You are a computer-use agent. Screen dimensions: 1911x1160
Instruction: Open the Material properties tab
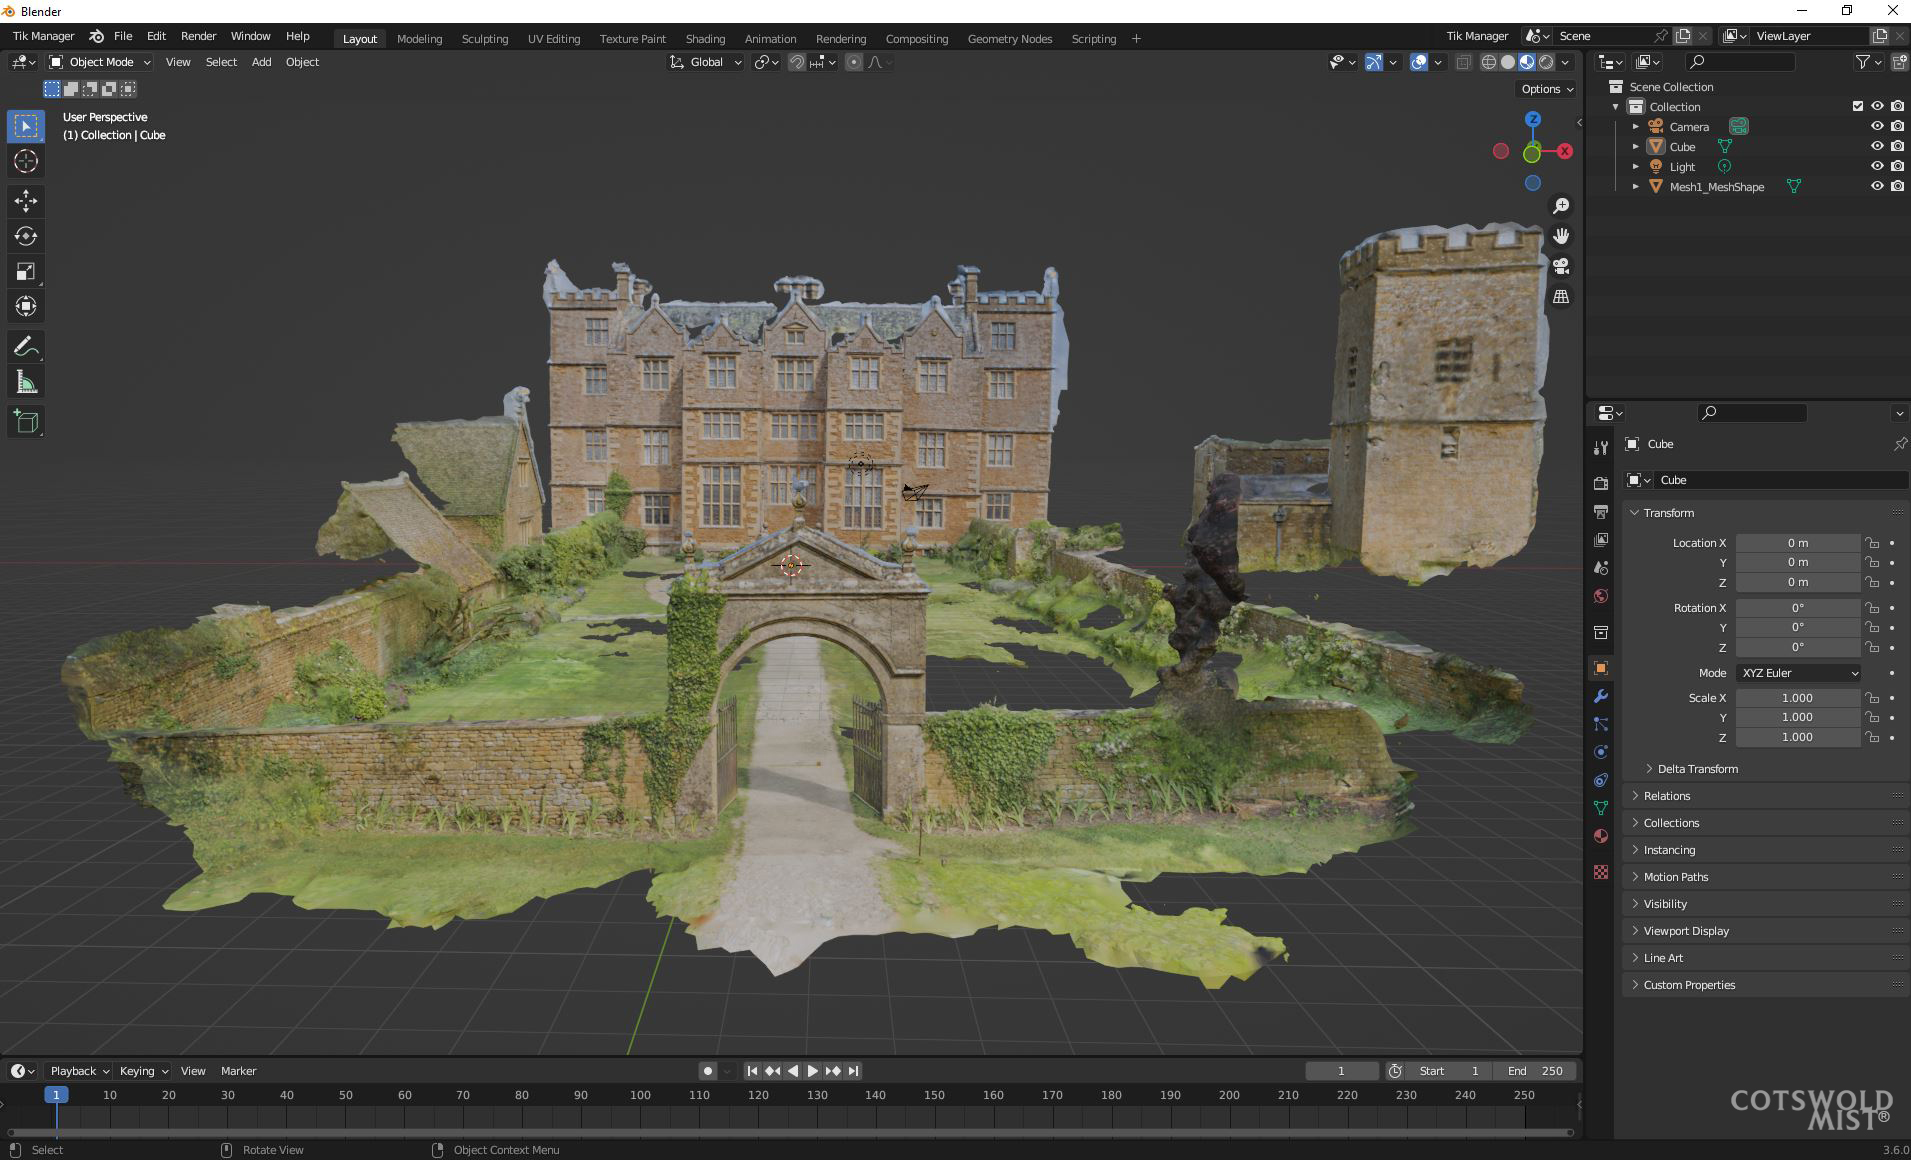tap(1601, 836)
